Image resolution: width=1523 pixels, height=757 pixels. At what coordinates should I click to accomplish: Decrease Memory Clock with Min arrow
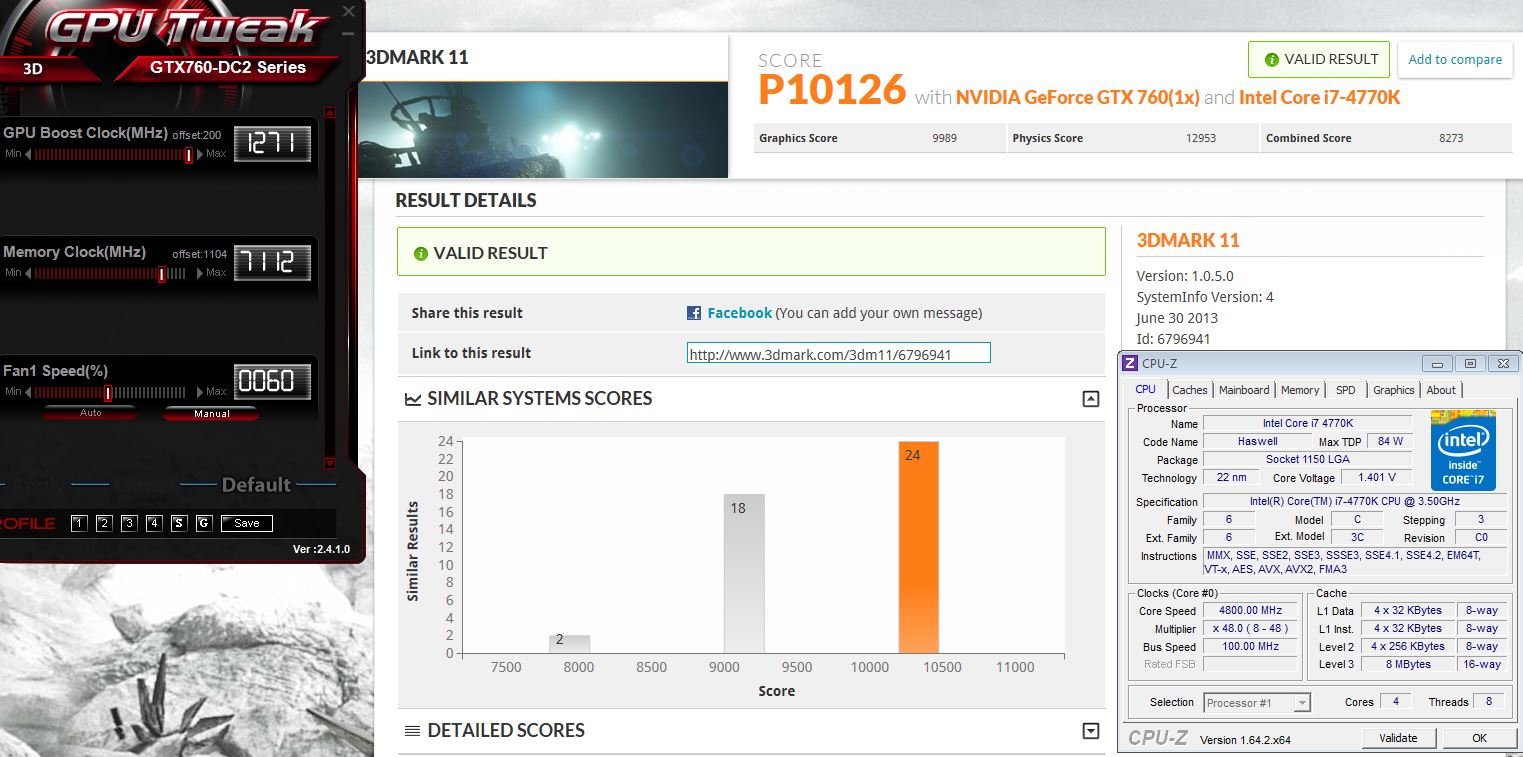(x=28, y=273)
